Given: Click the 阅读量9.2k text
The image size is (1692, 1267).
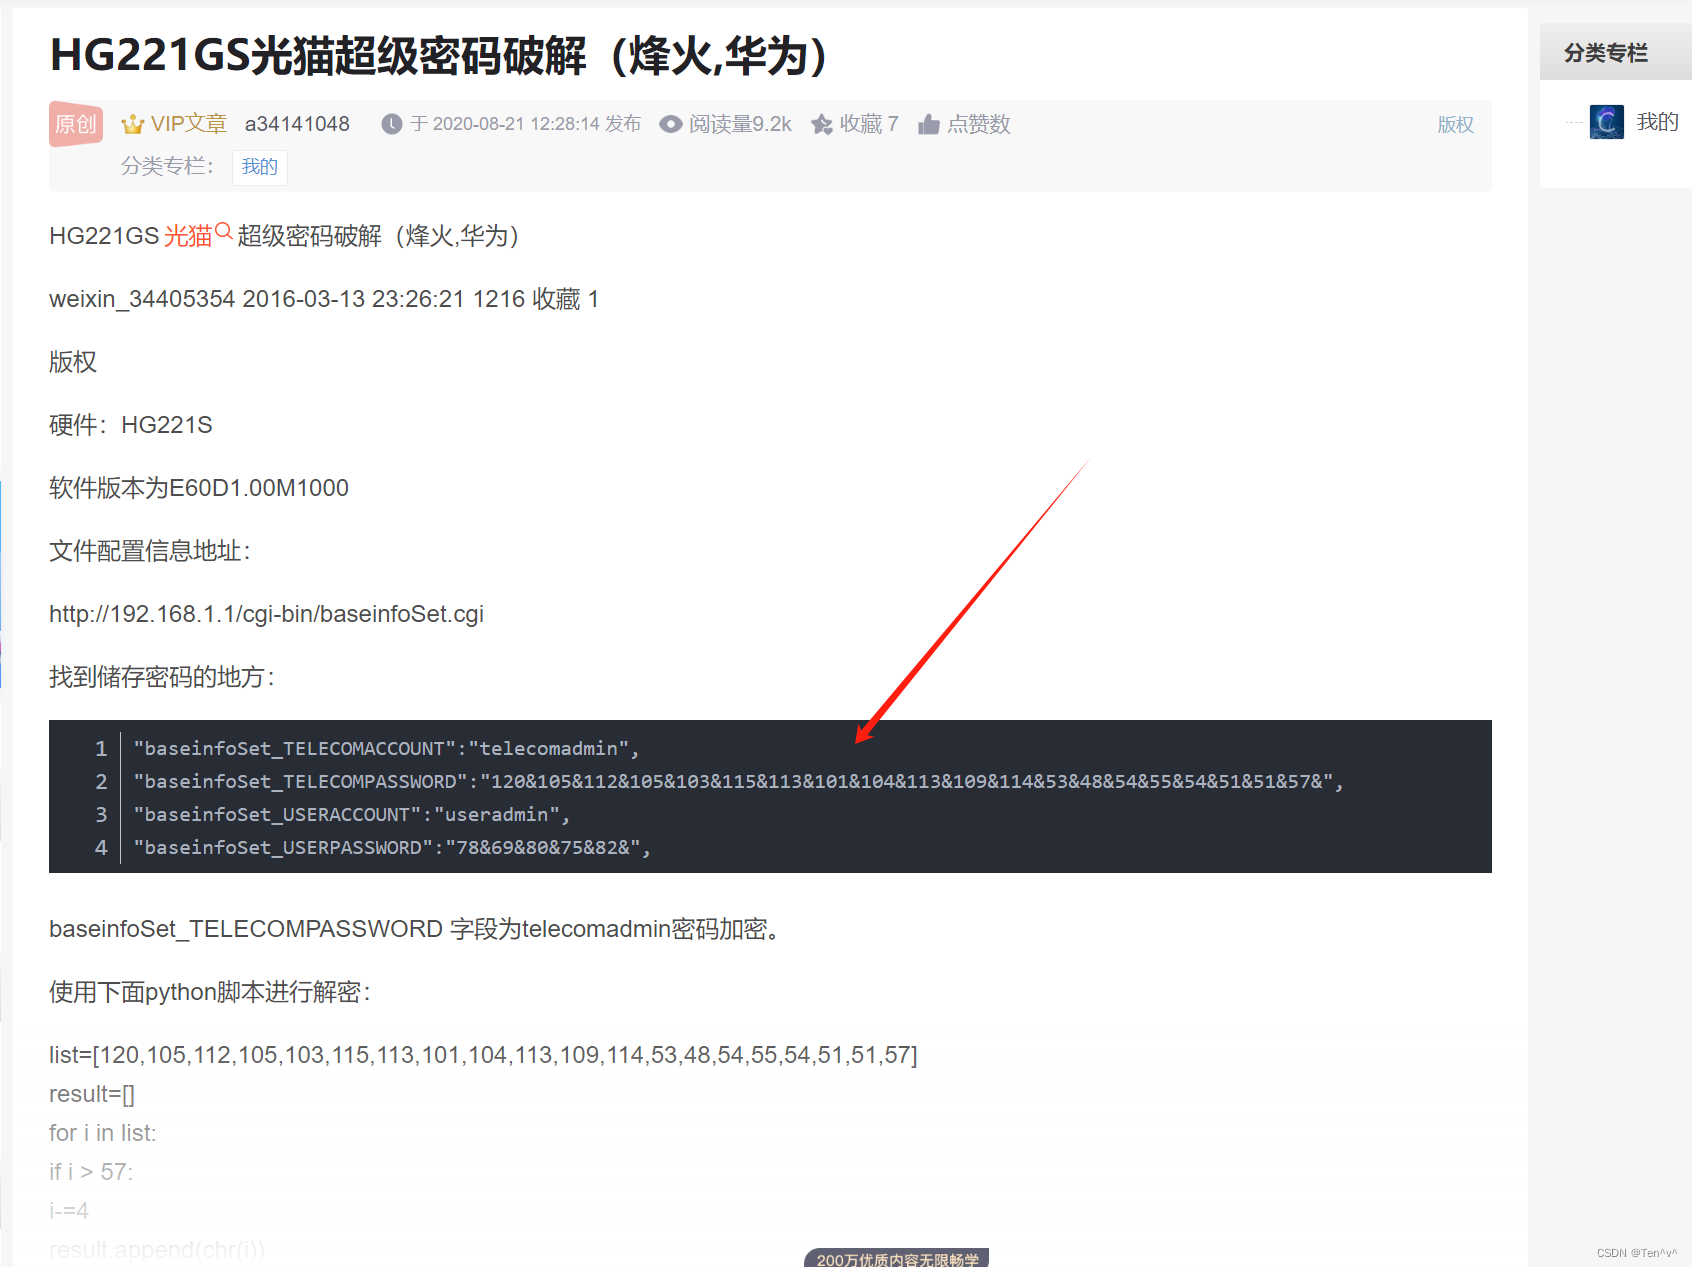Looking at the screenshot, I should [740, 124].
